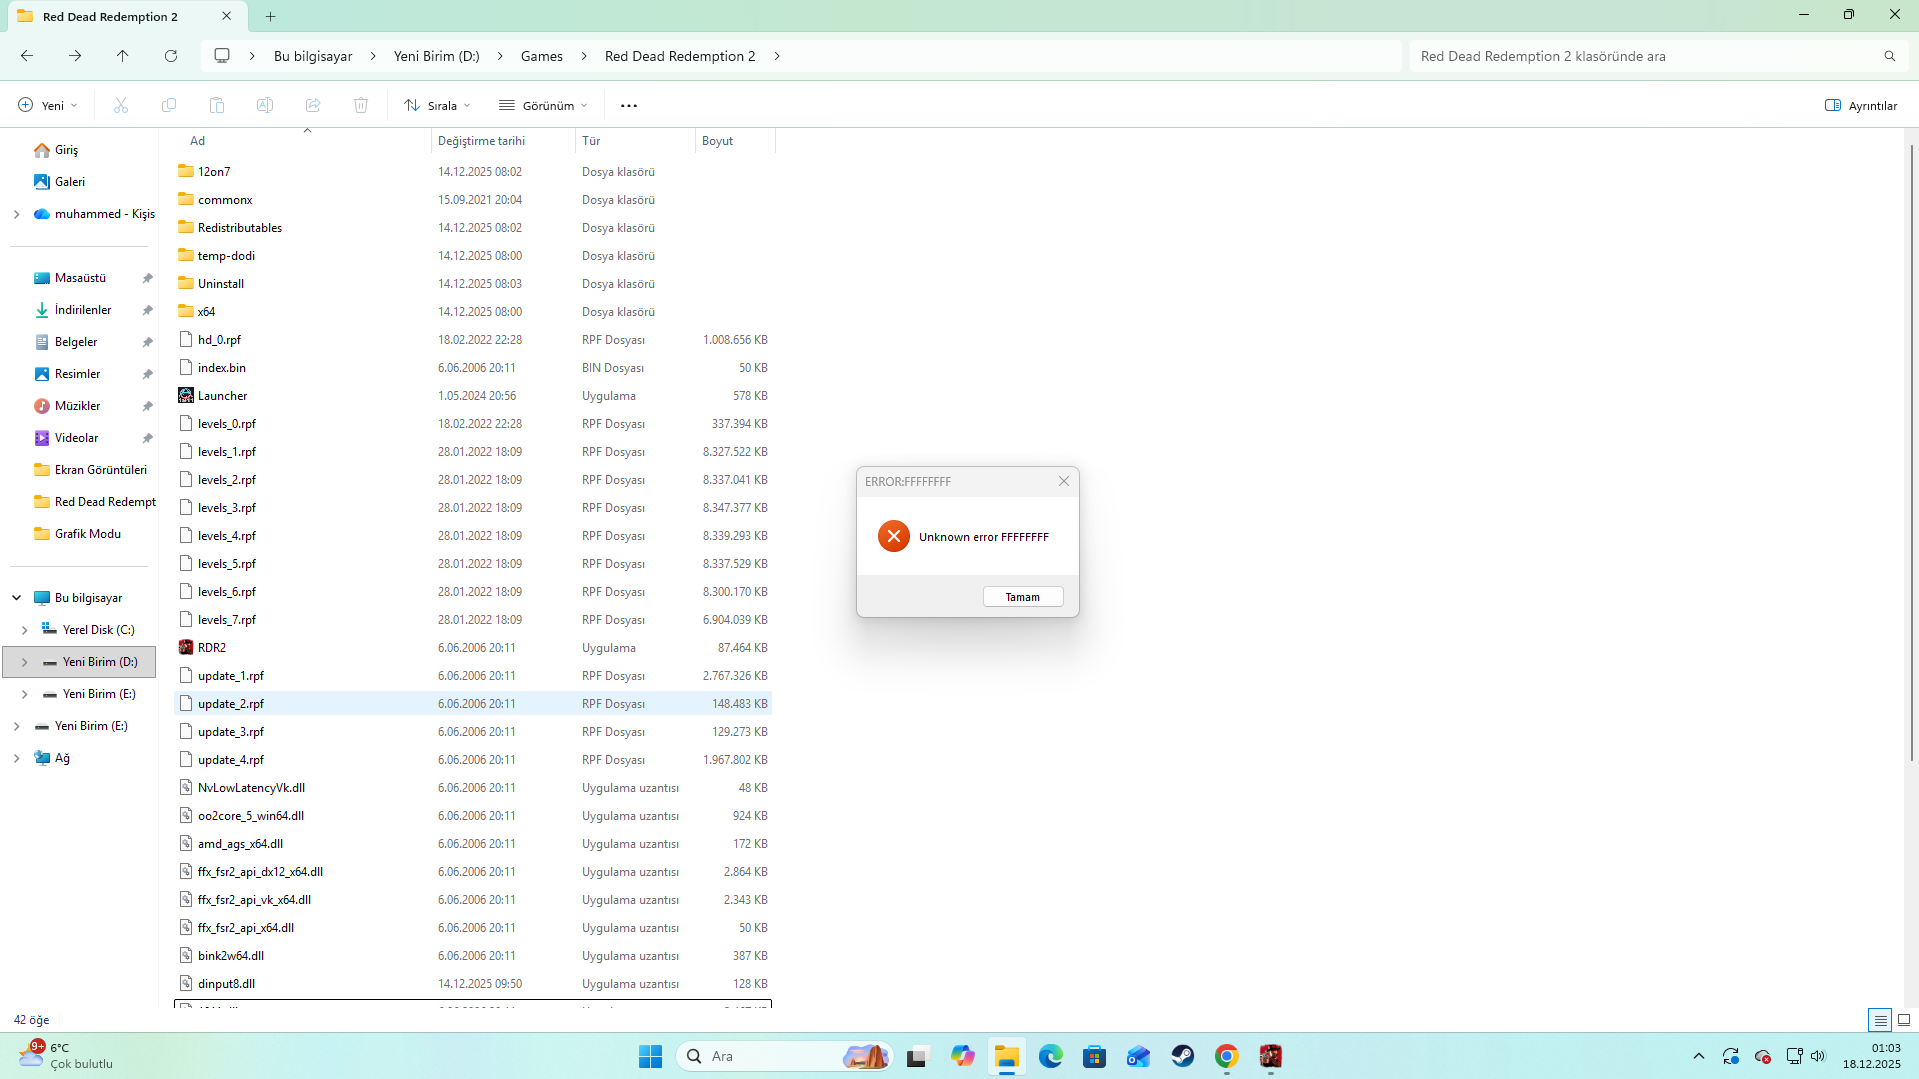Refresh the folder view
This screenshot has width=1919, height=1079.
pyautogui.click(x=171, y=56)
